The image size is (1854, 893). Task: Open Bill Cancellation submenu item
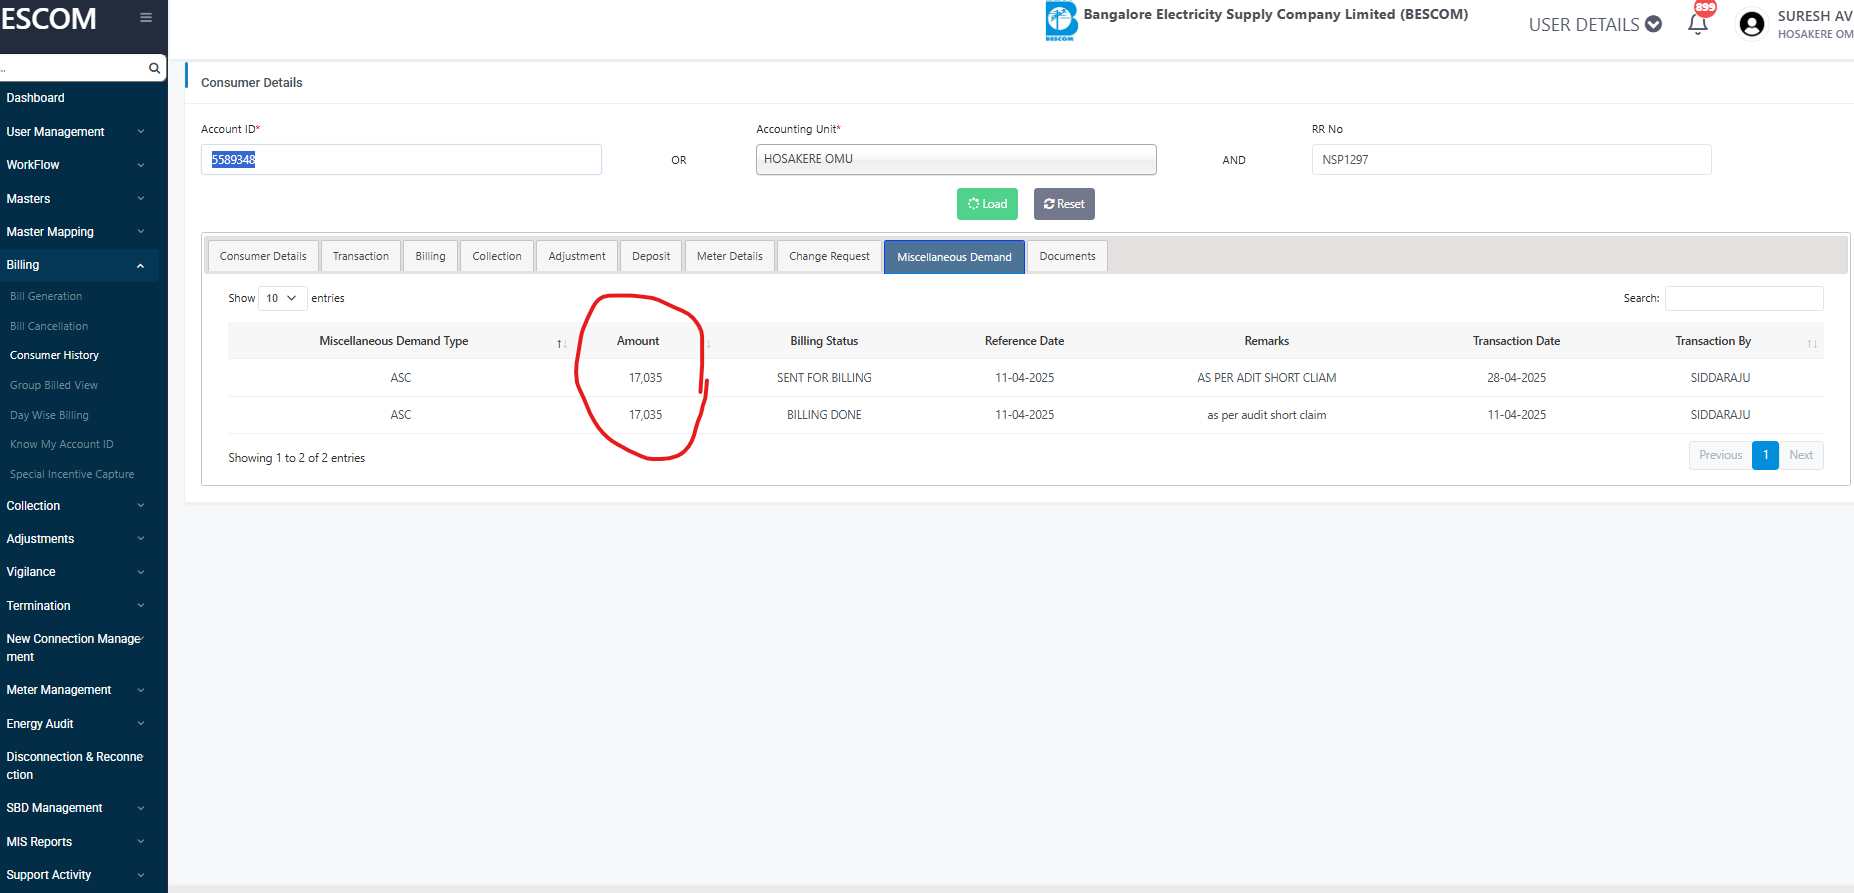[49, 326]
